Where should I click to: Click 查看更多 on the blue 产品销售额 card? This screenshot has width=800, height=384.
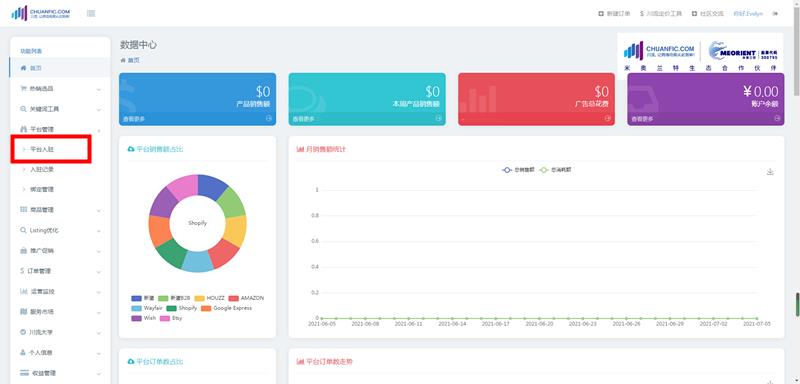pyautogui.click(x=134, y=119)
